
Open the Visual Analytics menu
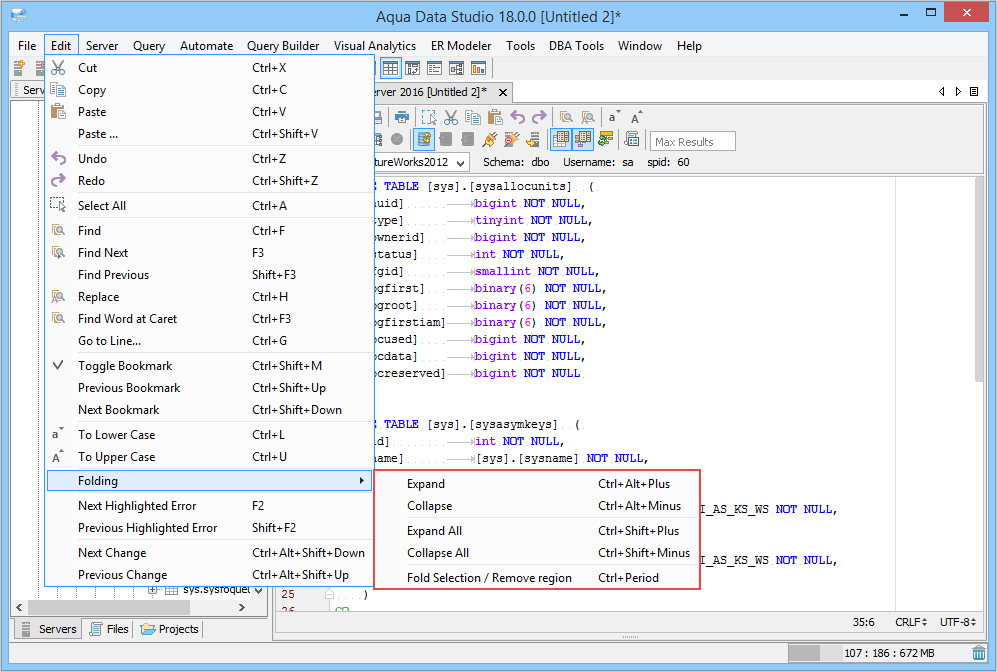[x=375, y=46]
